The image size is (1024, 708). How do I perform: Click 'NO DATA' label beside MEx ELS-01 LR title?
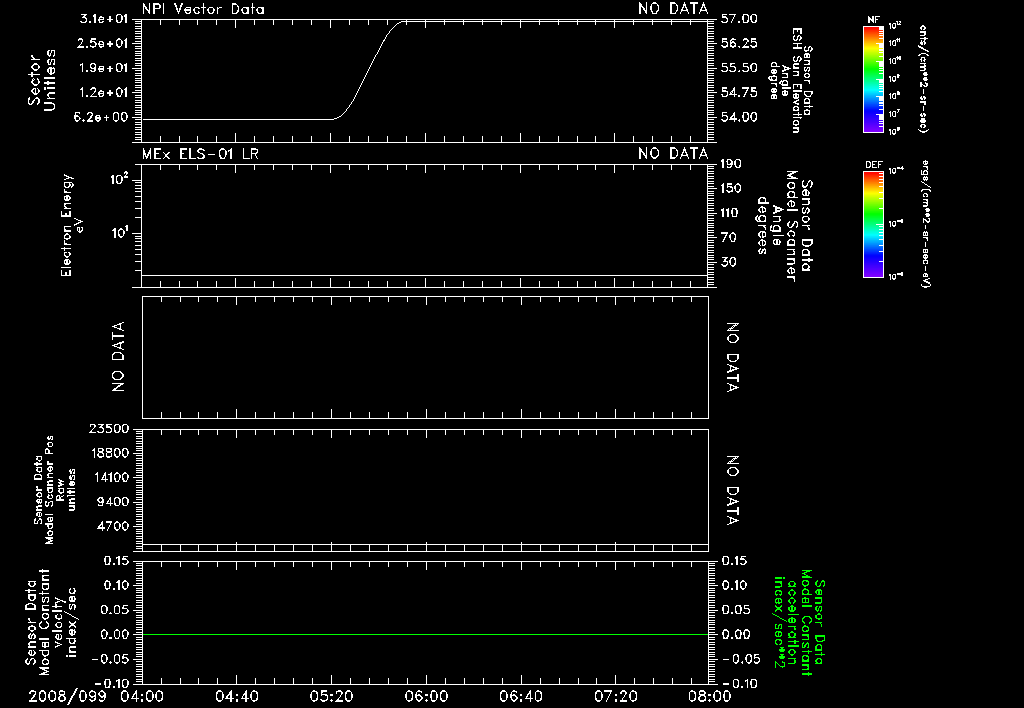[673, 154]
